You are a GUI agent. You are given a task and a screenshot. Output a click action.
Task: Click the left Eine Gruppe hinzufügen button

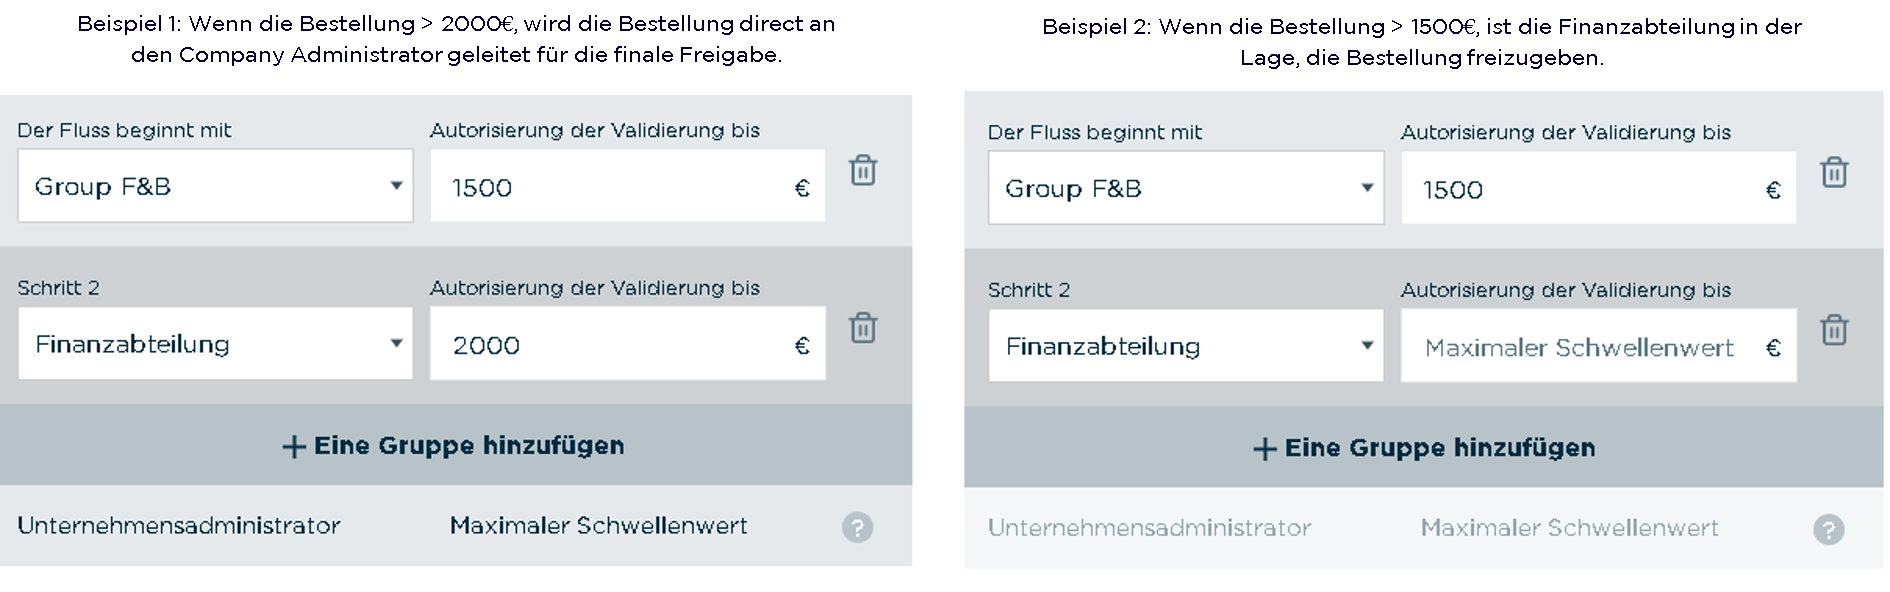(x=456, y=445)
